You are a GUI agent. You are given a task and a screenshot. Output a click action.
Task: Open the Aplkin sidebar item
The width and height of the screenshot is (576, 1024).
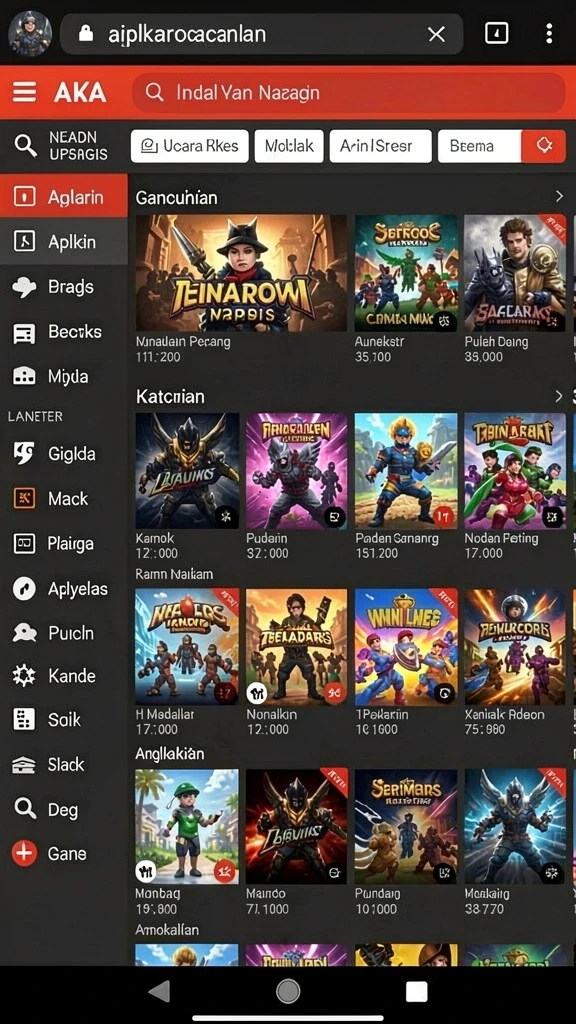pos(63,242)
